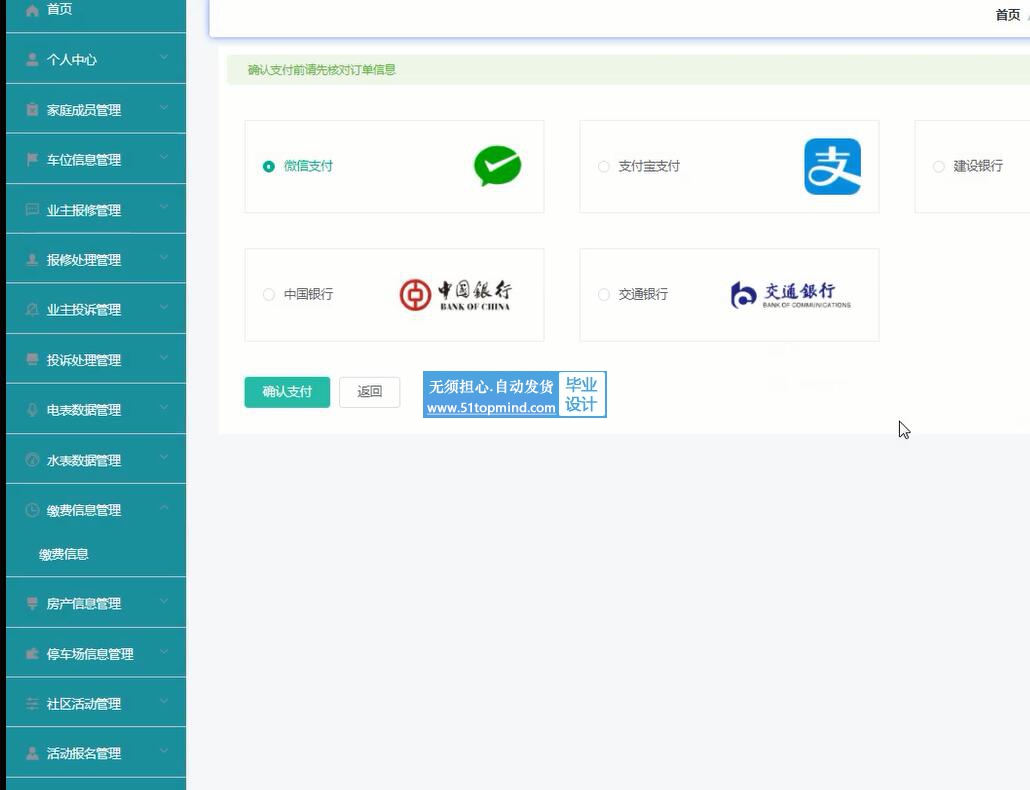
Task: Click the 返回 button
Action: click(369, 392)
